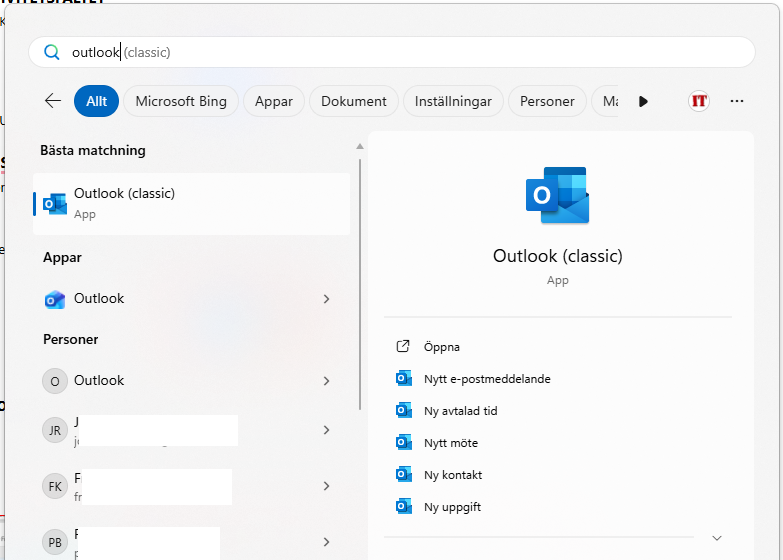Show more filters with the play arrow

[643, 101]
